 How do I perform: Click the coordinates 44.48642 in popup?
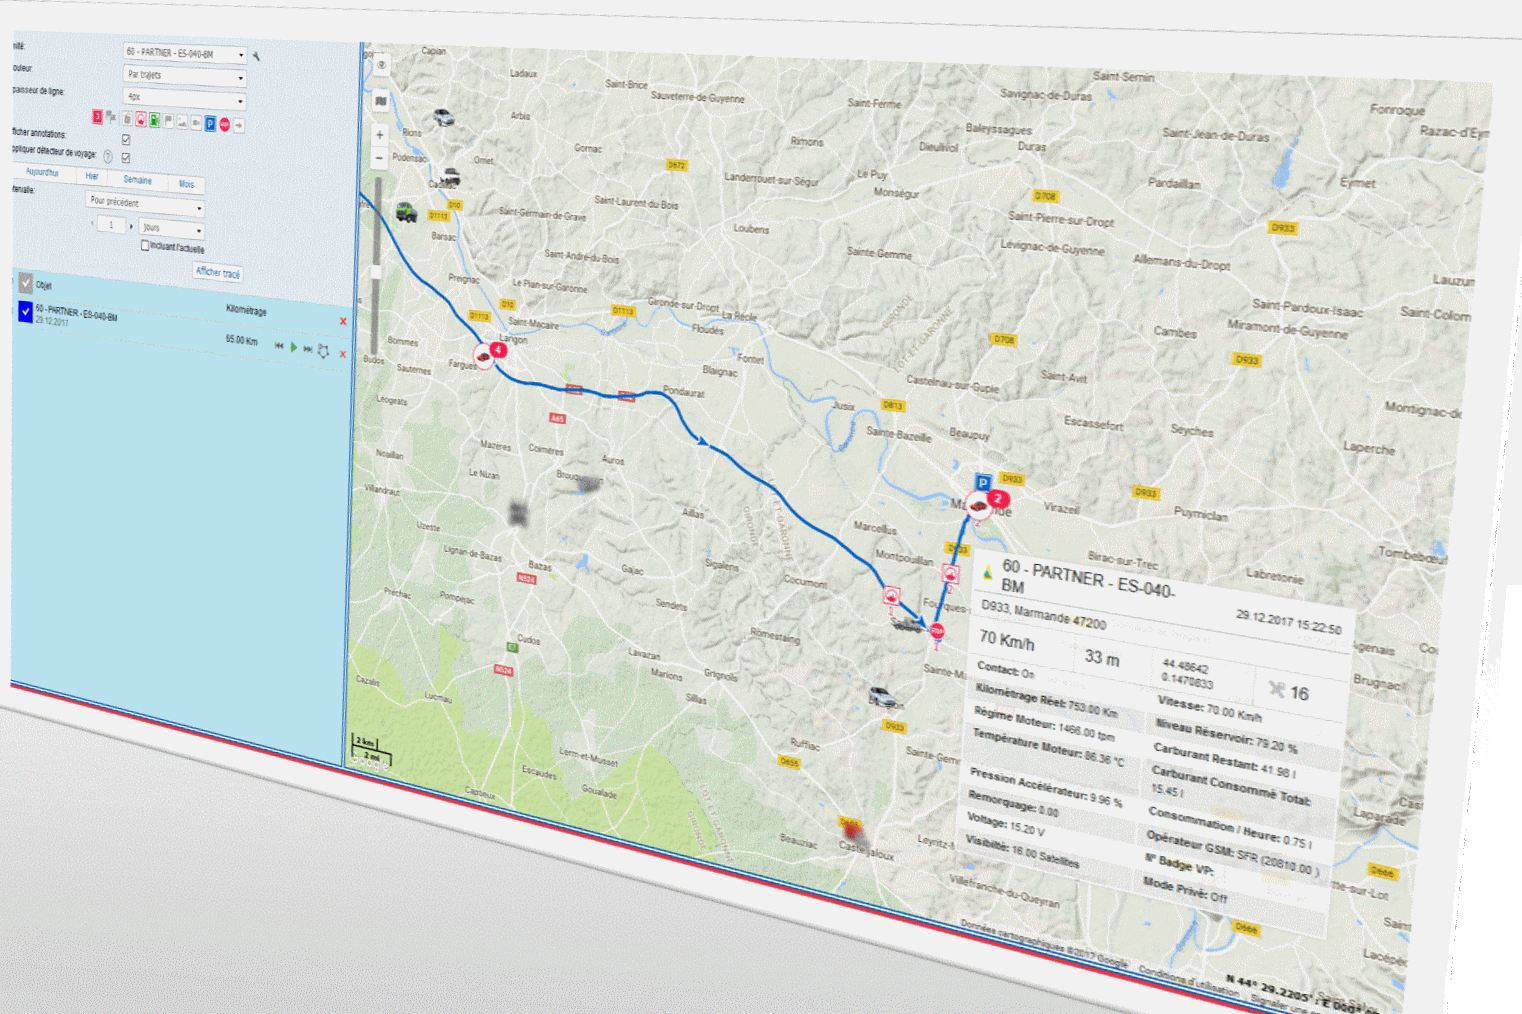click(1187, 666)
